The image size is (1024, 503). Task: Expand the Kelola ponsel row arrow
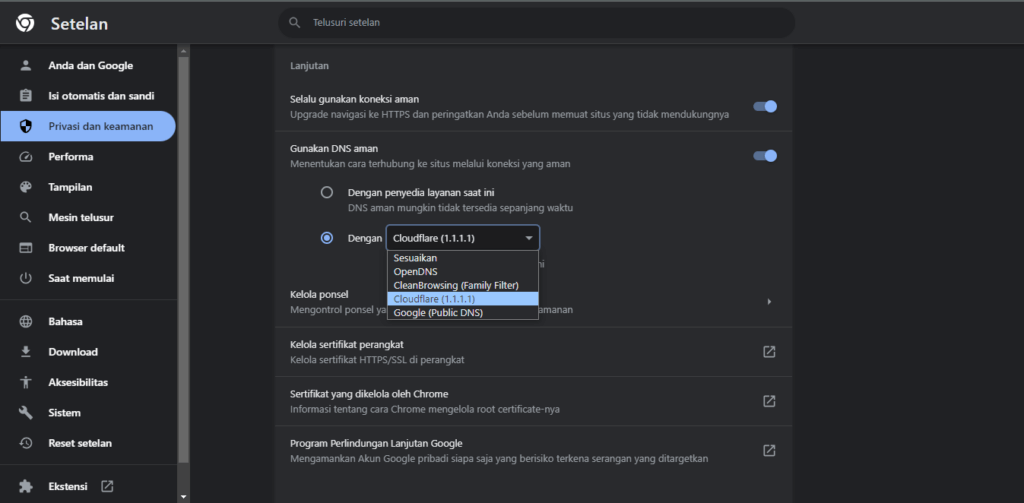769,302
